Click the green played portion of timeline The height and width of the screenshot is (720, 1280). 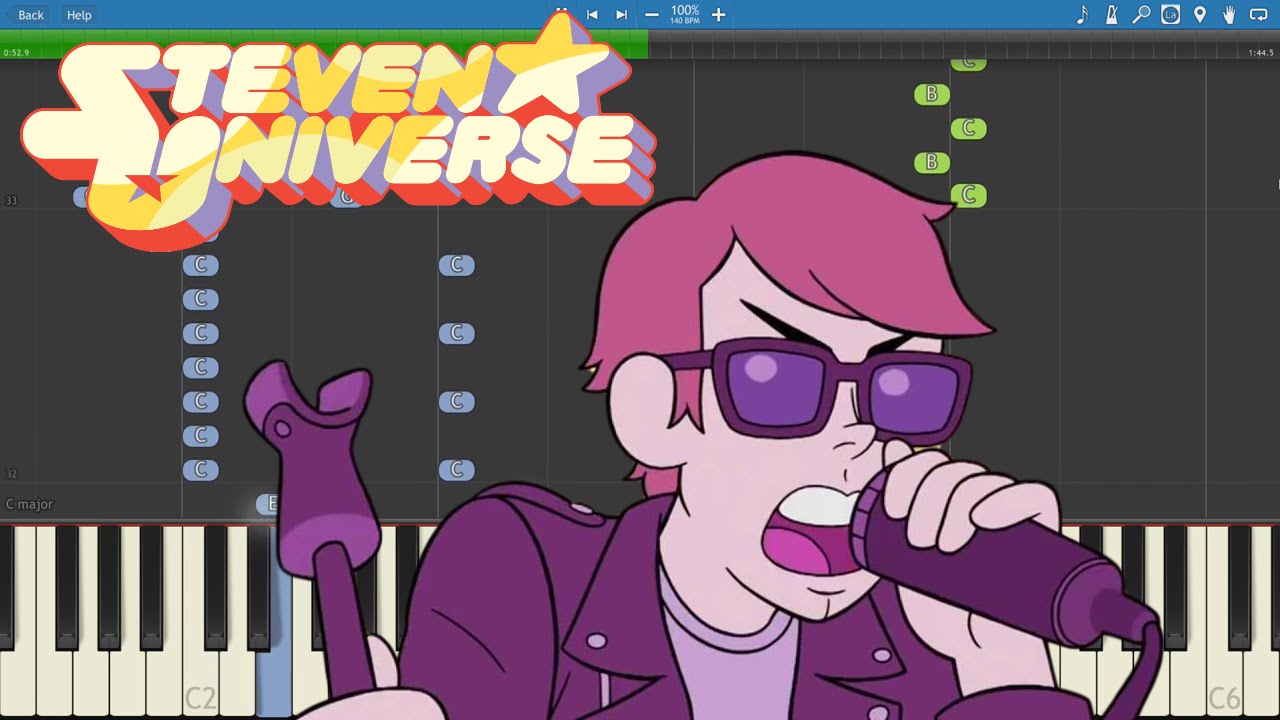324,44
